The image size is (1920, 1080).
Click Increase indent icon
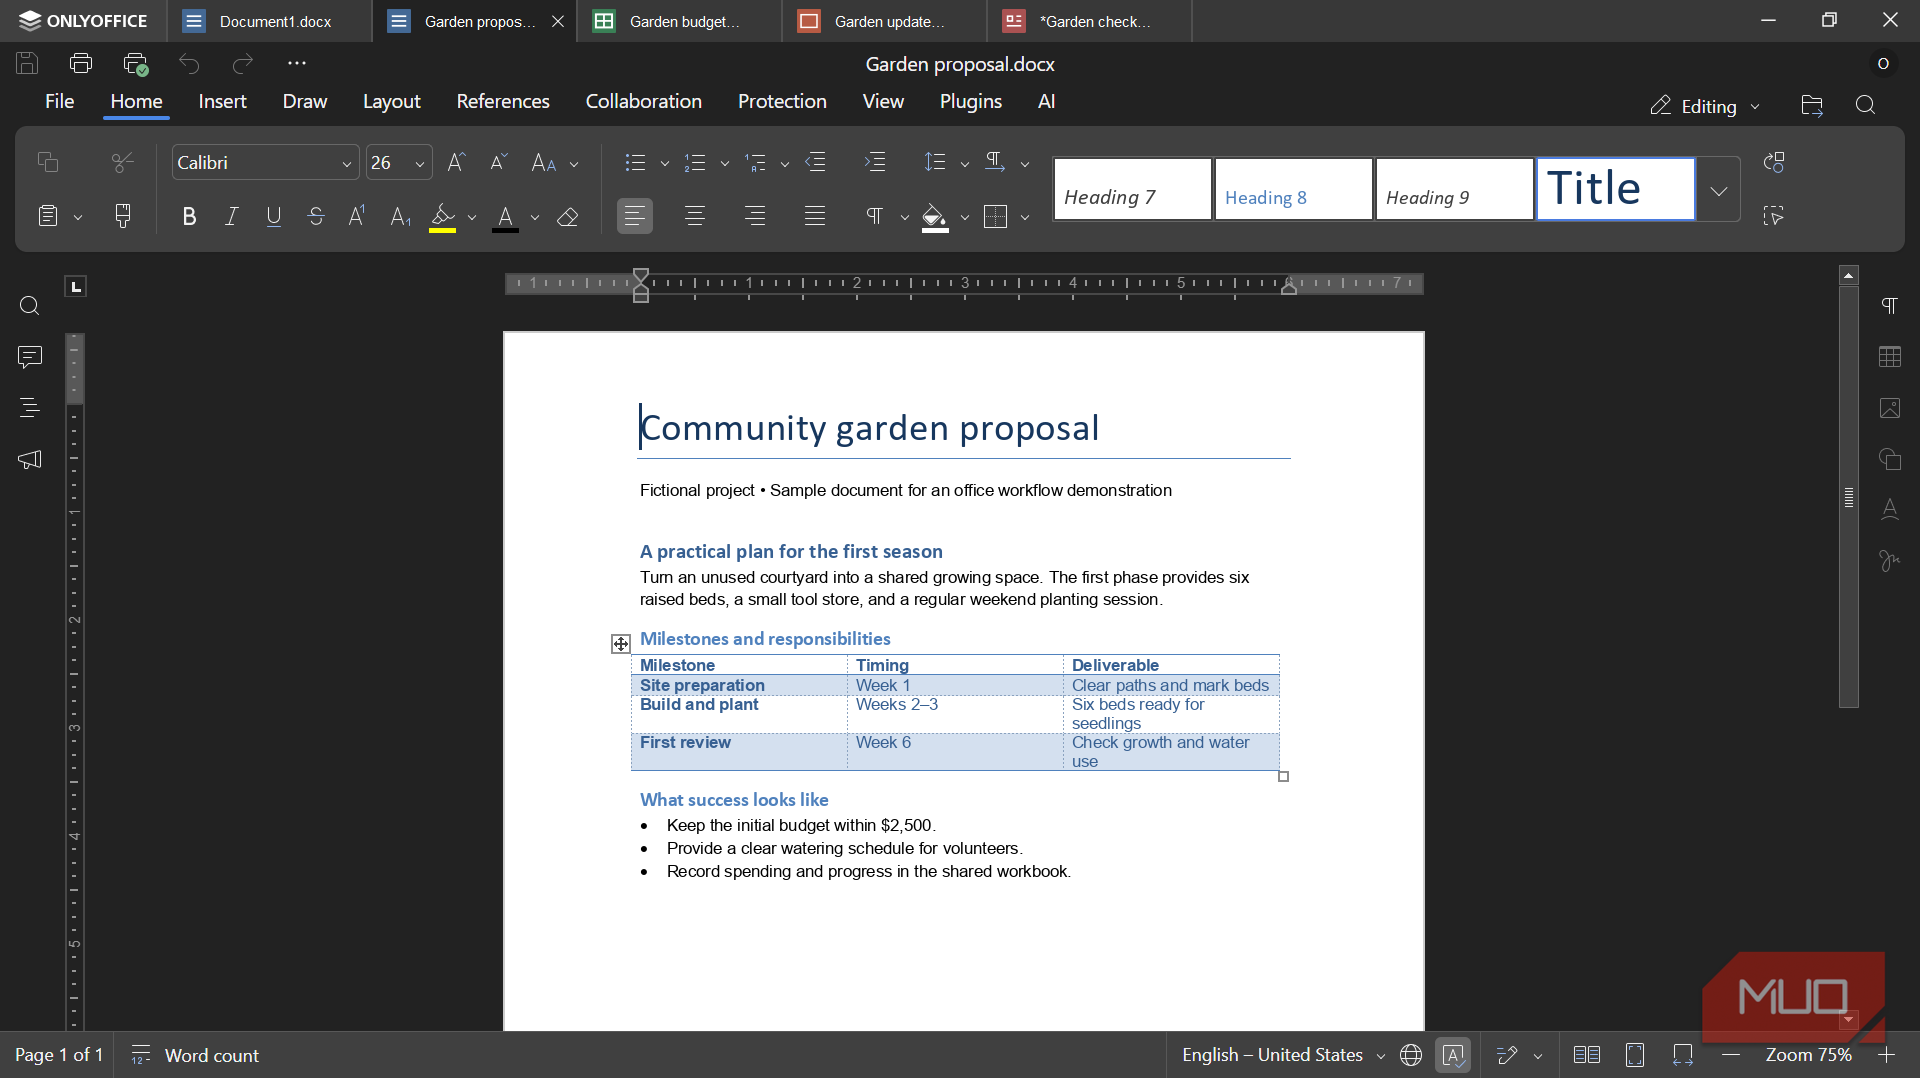pos(875,162)
